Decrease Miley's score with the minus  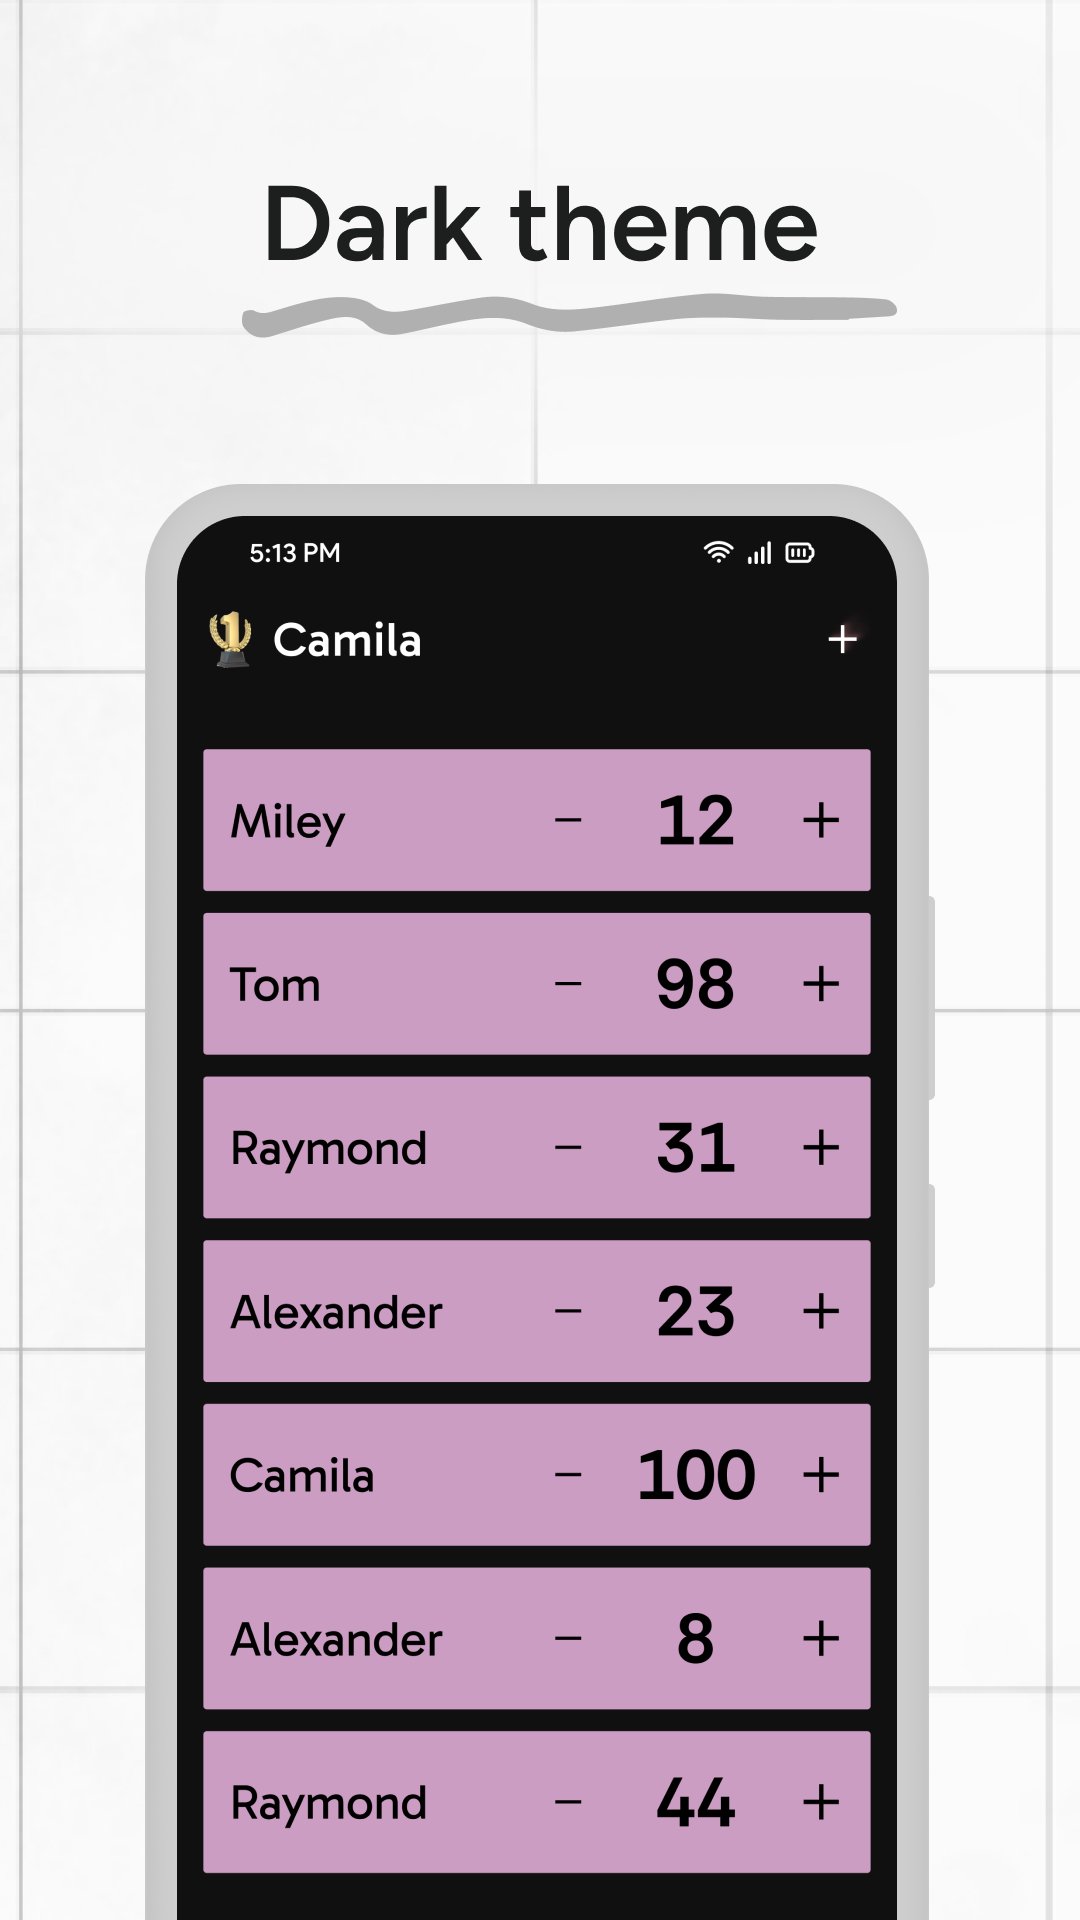[568, 821]
